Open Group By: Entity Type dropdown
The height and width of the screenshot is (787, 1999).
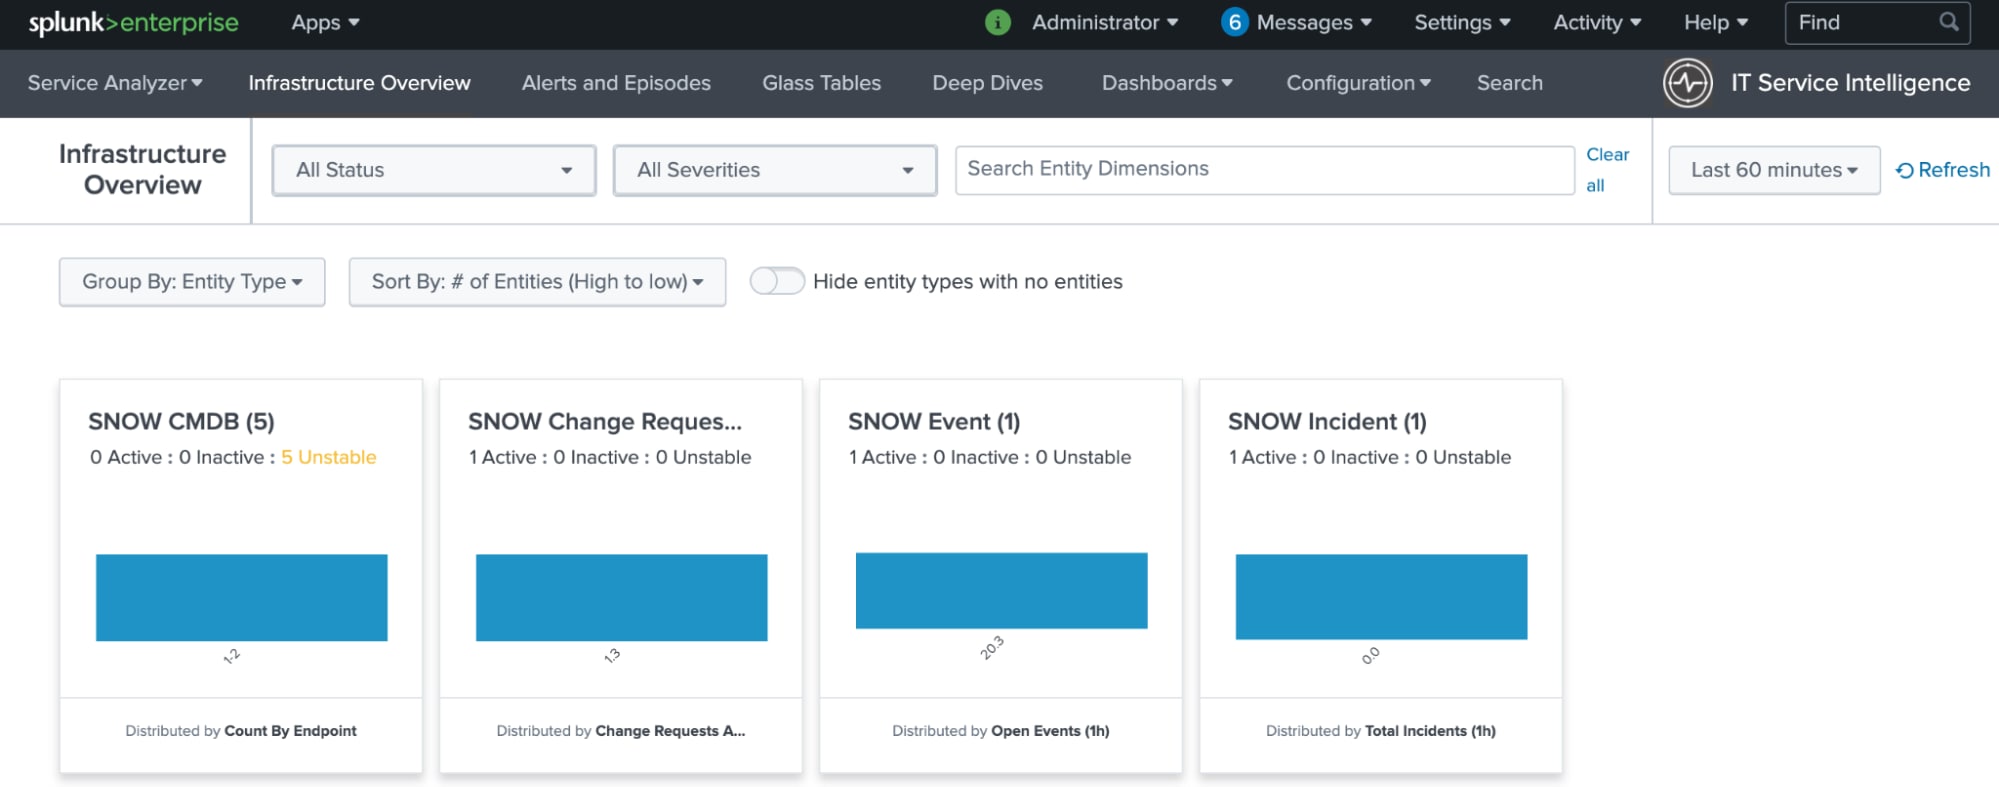tap(192, 282)
